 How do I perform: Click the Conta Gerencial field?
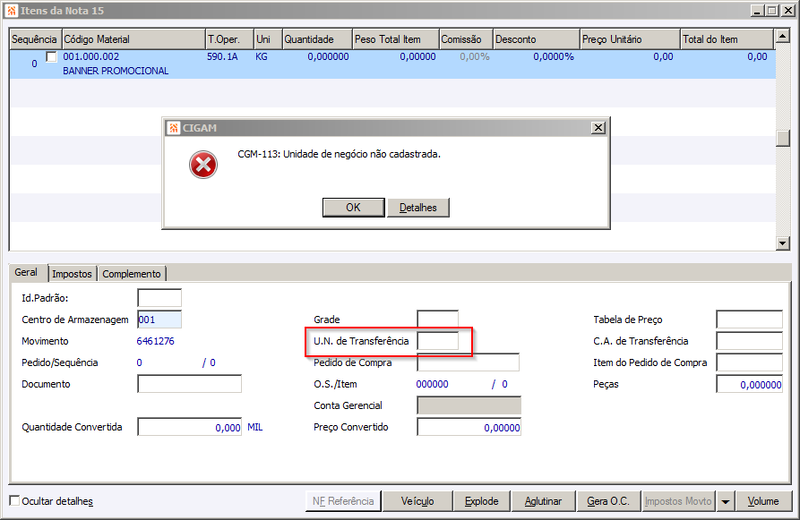coord(469,406)
